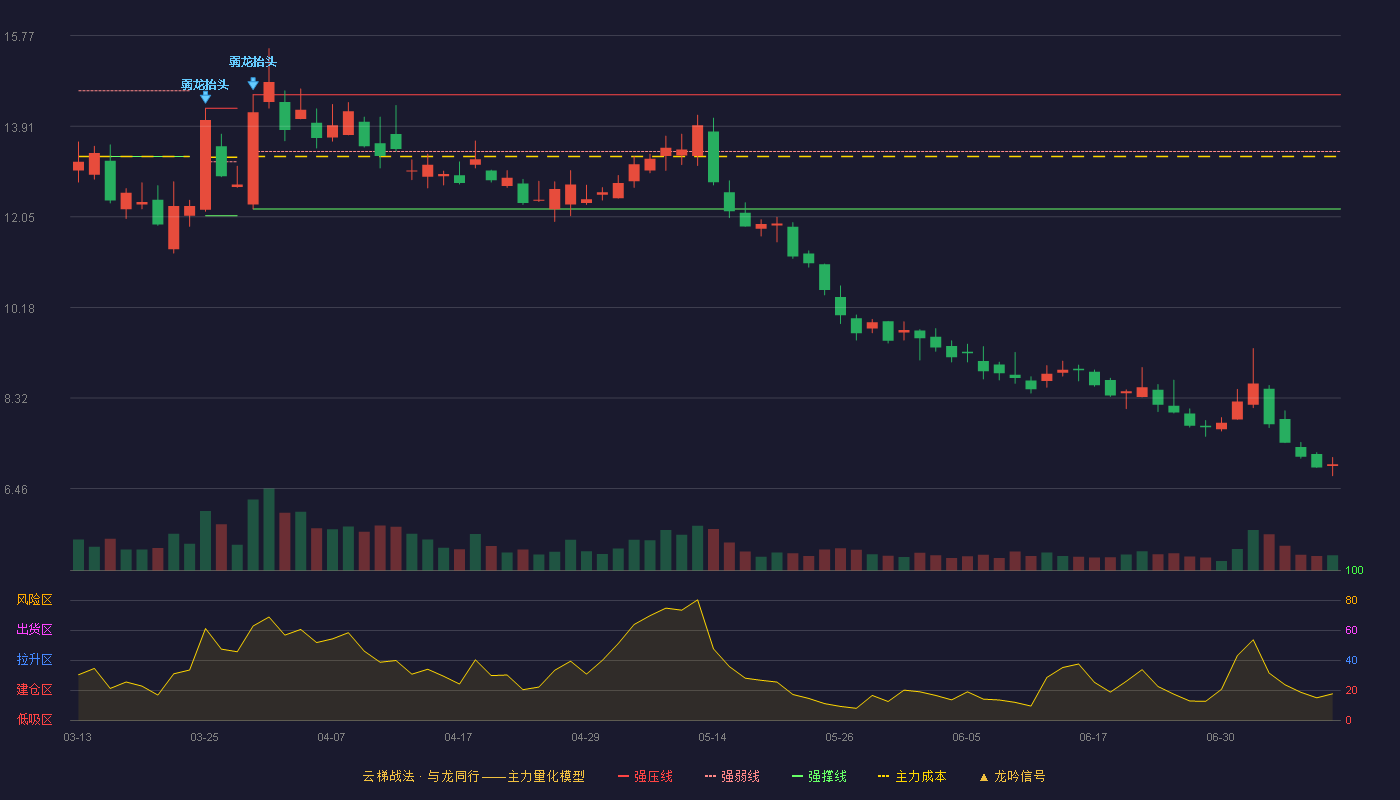
Task: Select the 出货区 zone label
Action: coord(34,630)
